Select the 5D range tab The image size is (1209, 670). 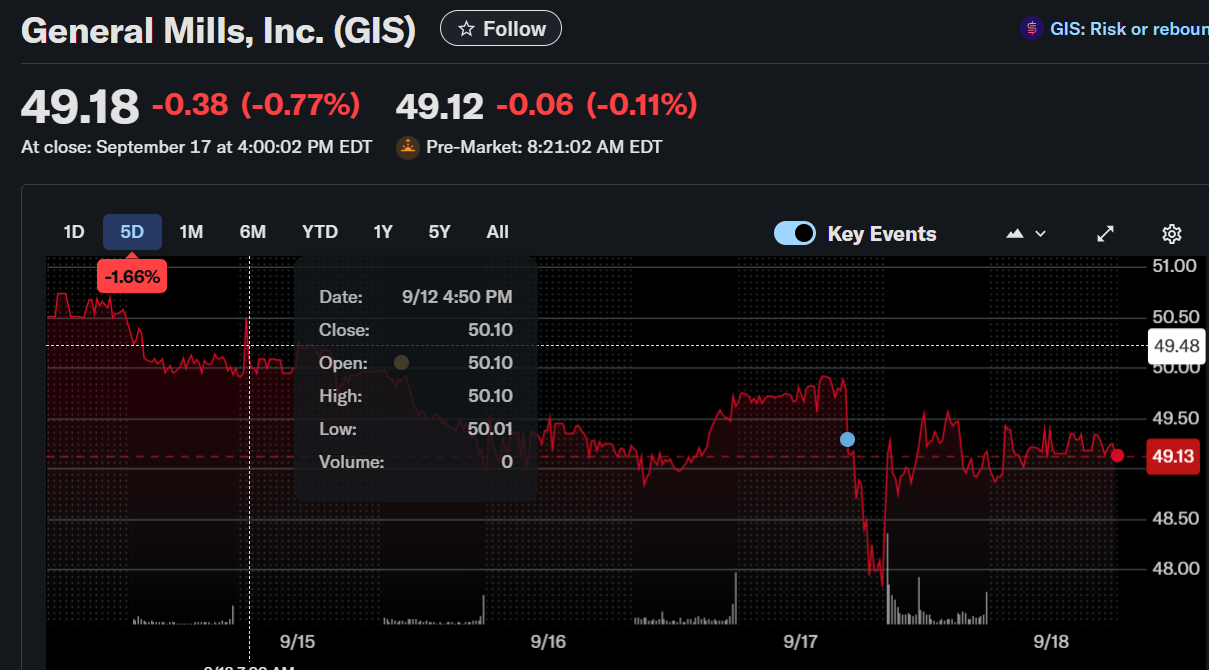click(x=132, y=232)
